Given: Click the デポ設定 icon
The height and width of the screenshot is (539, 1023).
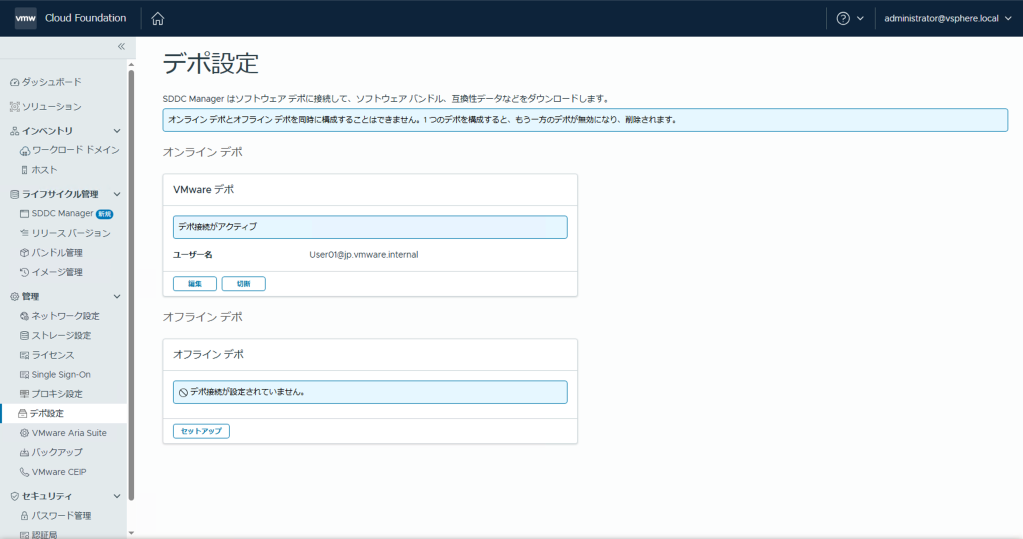Looking at the screenshot, I should point(22,414).
